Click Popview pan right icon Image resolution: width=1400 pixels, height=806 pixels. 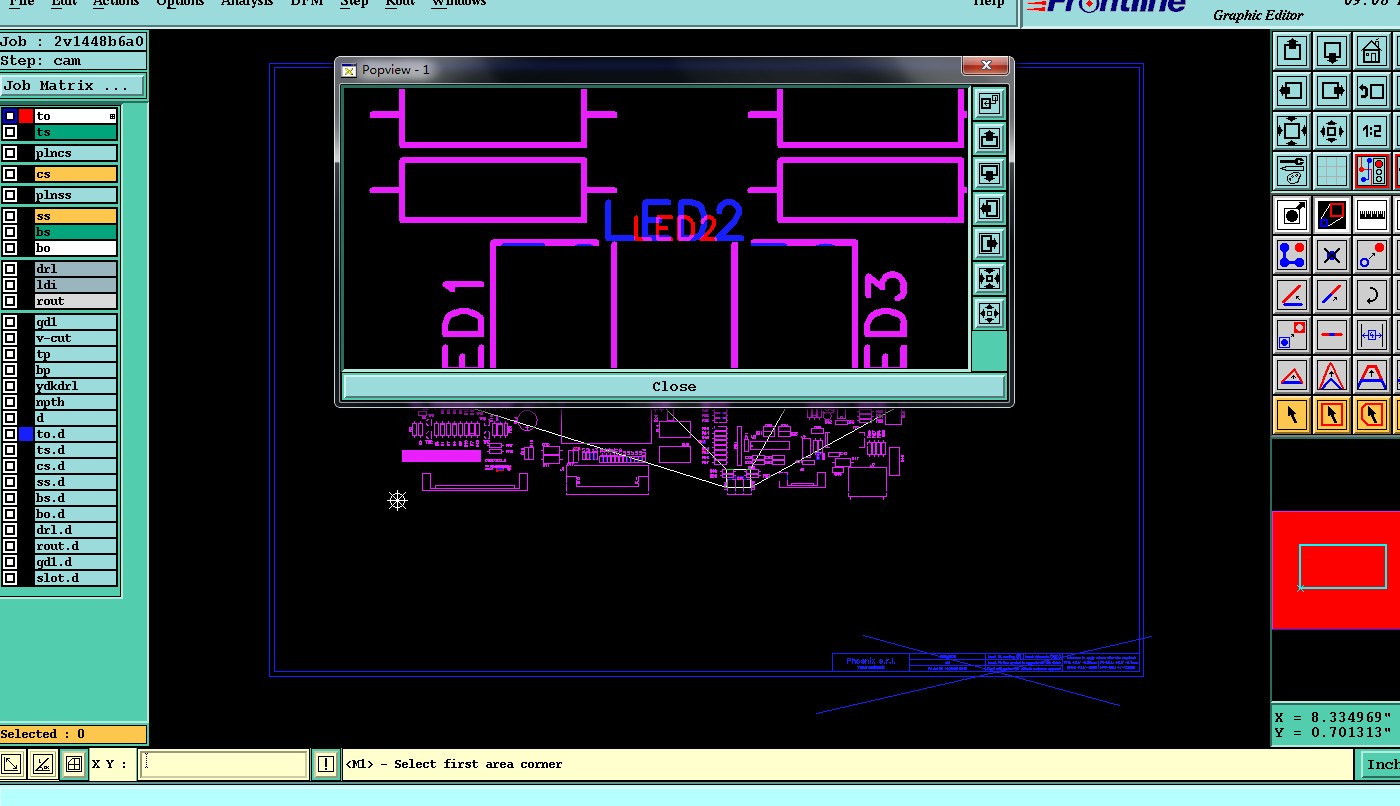(989, 243)
